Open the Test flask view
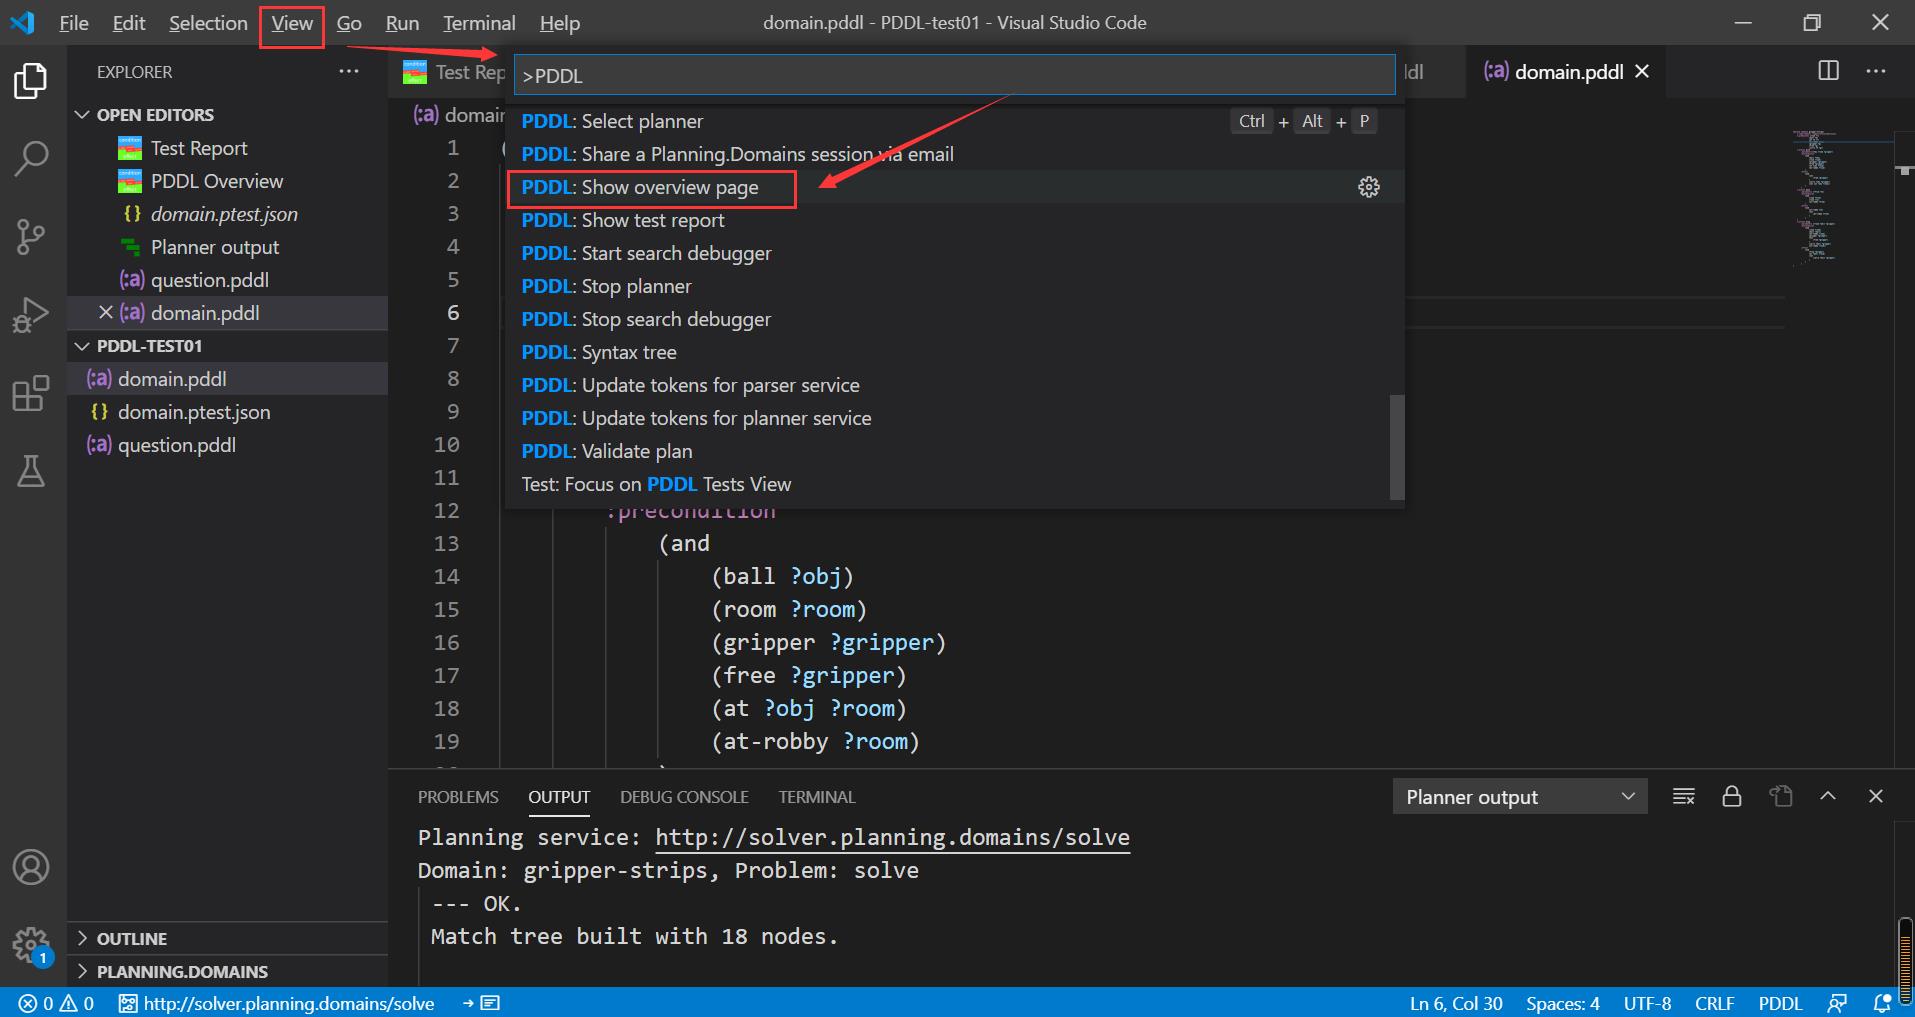1915x1017 pixels. click(31, 471)
